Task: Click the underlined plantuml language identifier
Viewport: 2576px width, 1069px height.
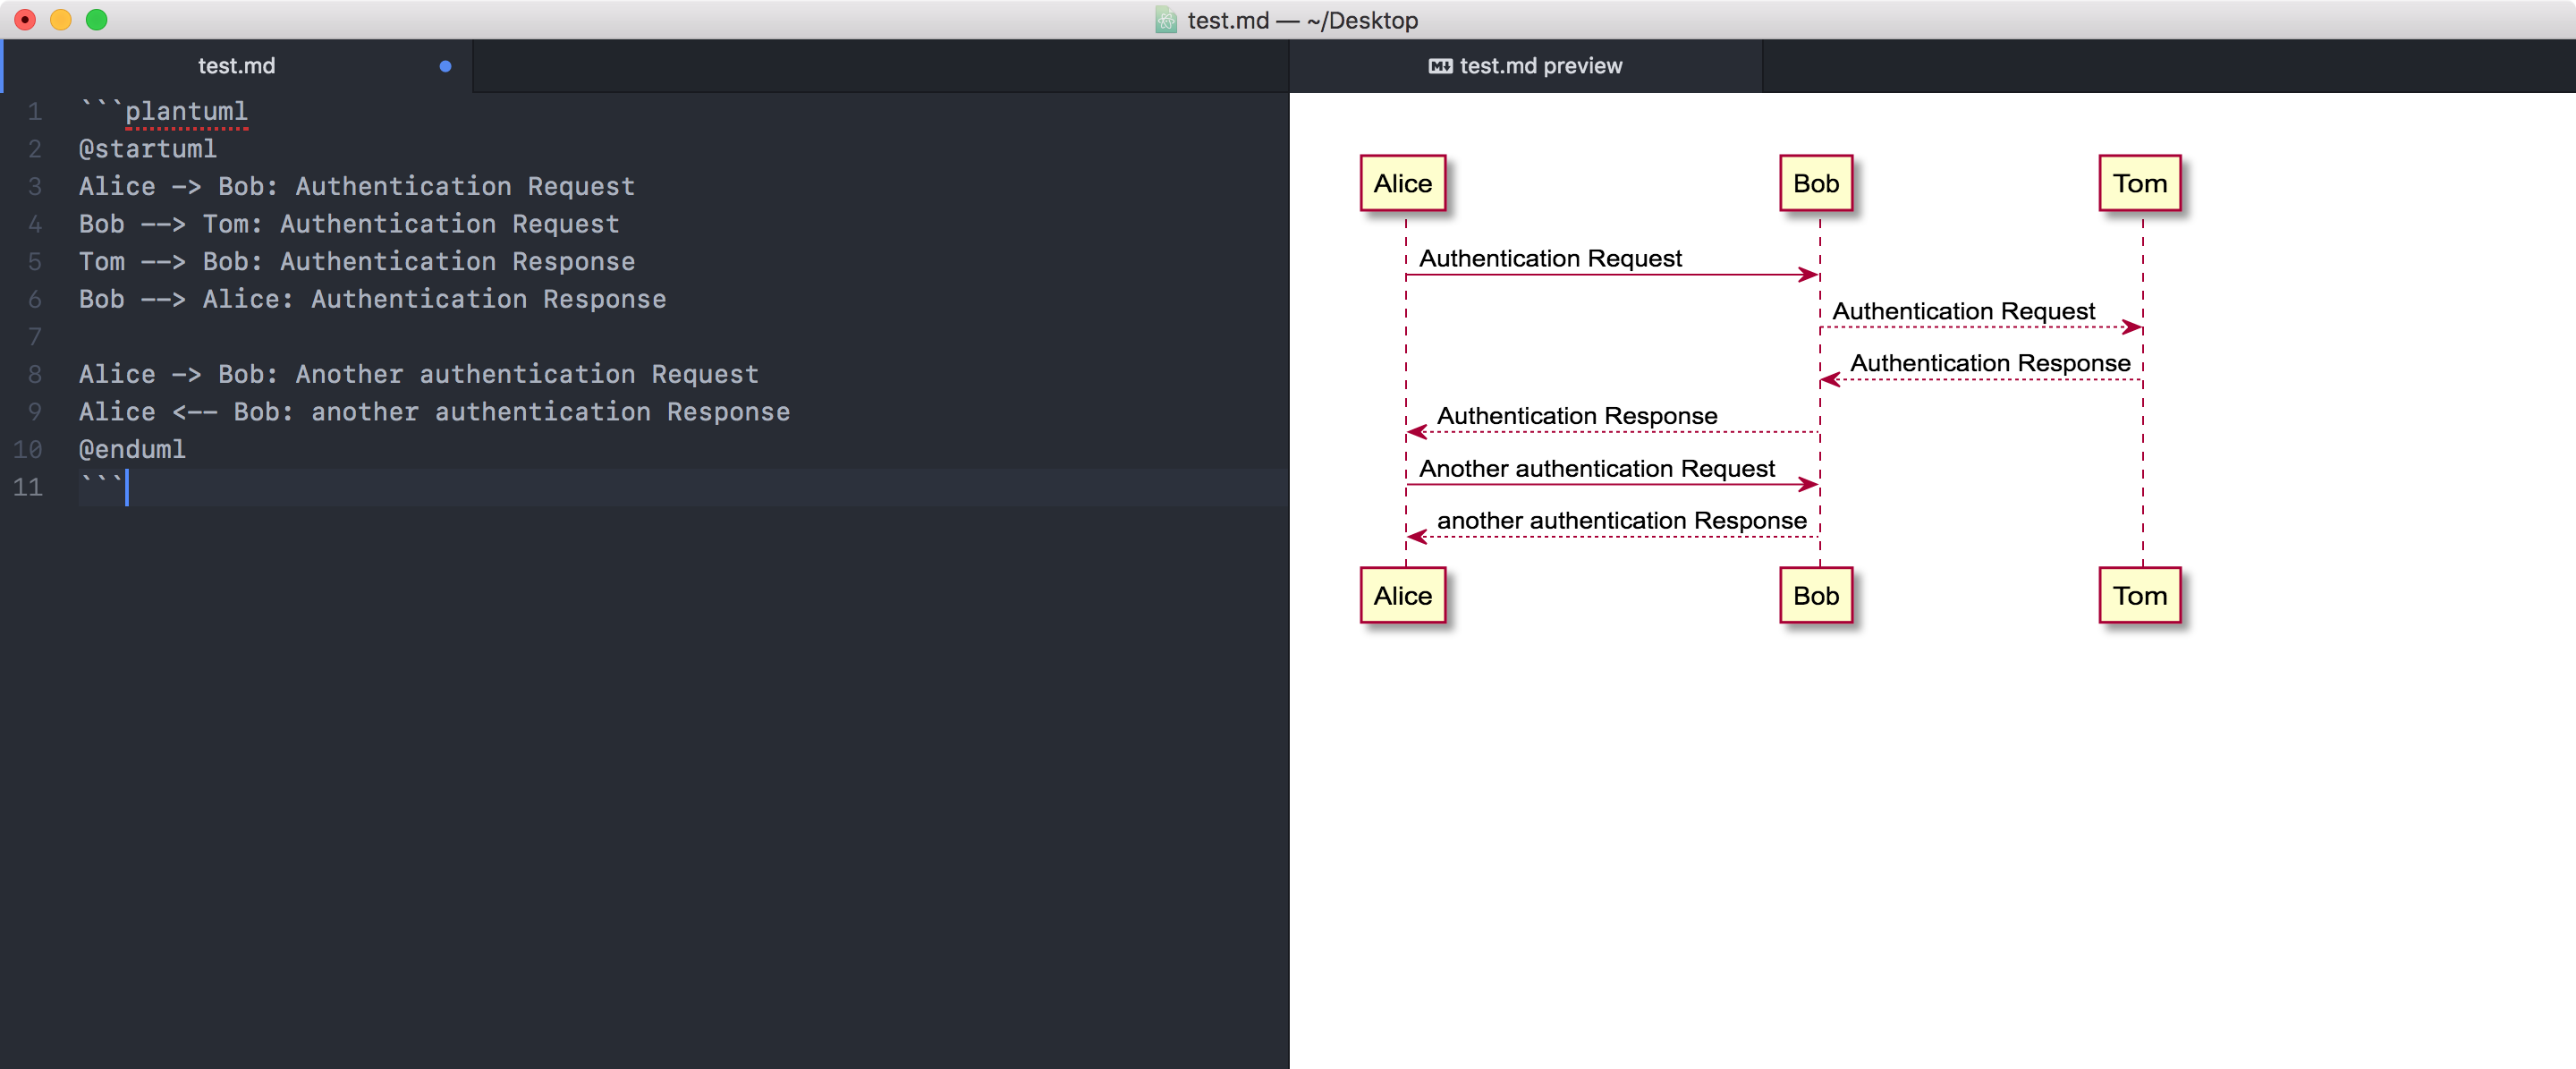Action: click(x=186, y=112)
